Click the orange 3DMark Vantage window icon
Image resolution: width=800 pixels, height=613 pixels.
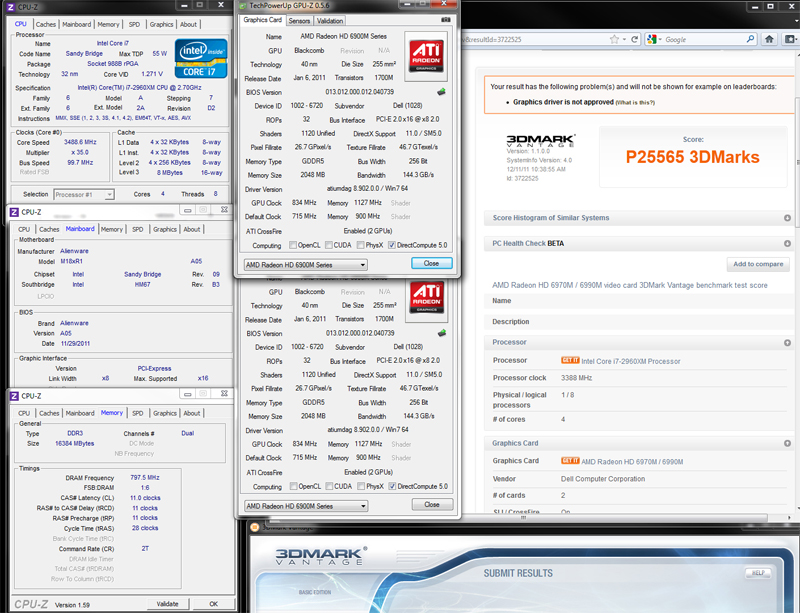tap(255, 527)
